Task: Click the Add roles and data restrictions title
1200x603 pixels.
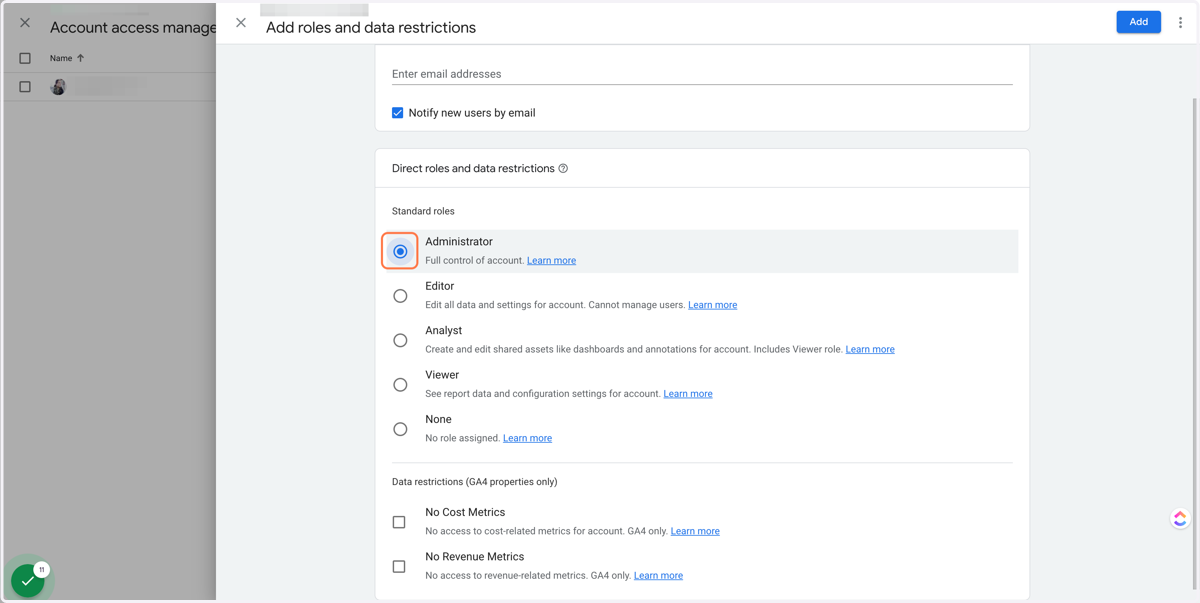Action: click(371, 28)
